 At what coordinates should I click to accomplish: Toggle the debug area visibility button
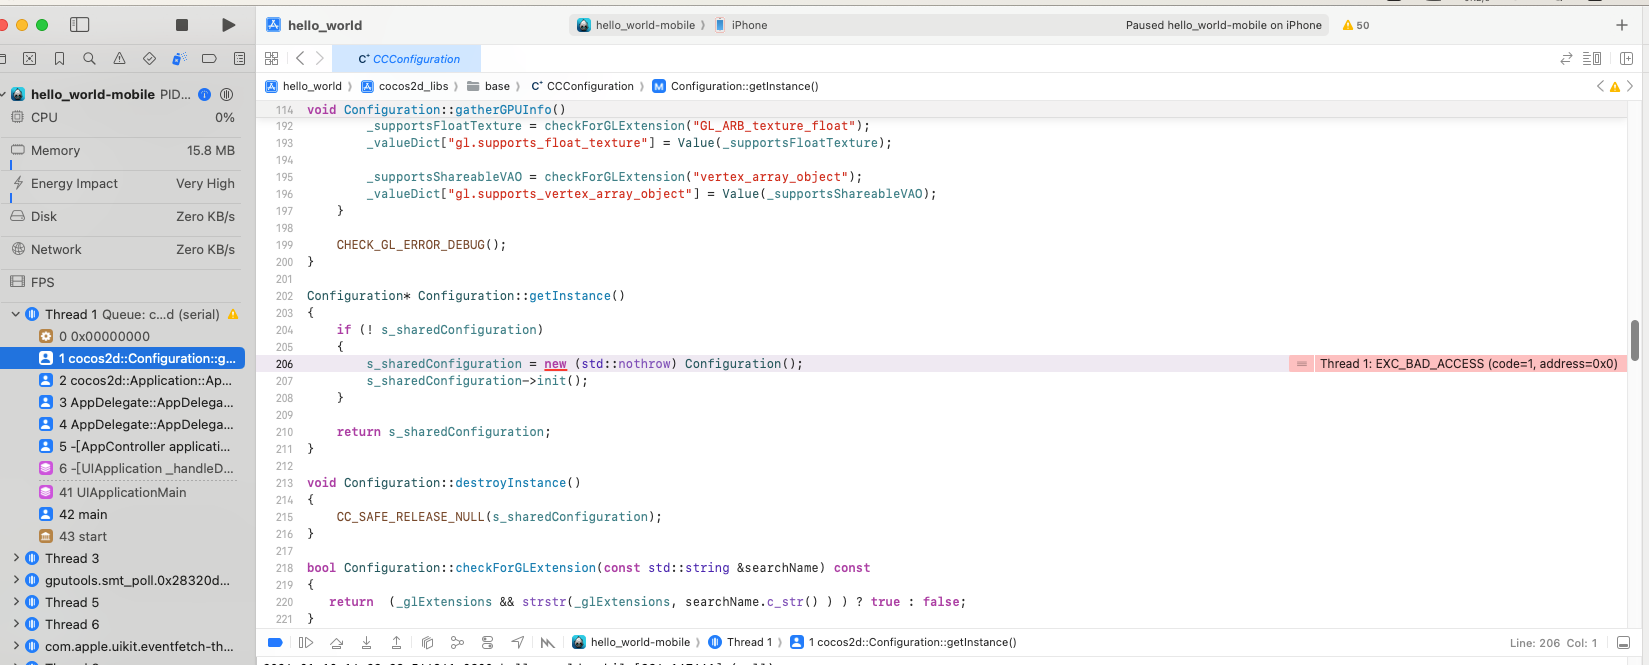tap(1623, 643)
